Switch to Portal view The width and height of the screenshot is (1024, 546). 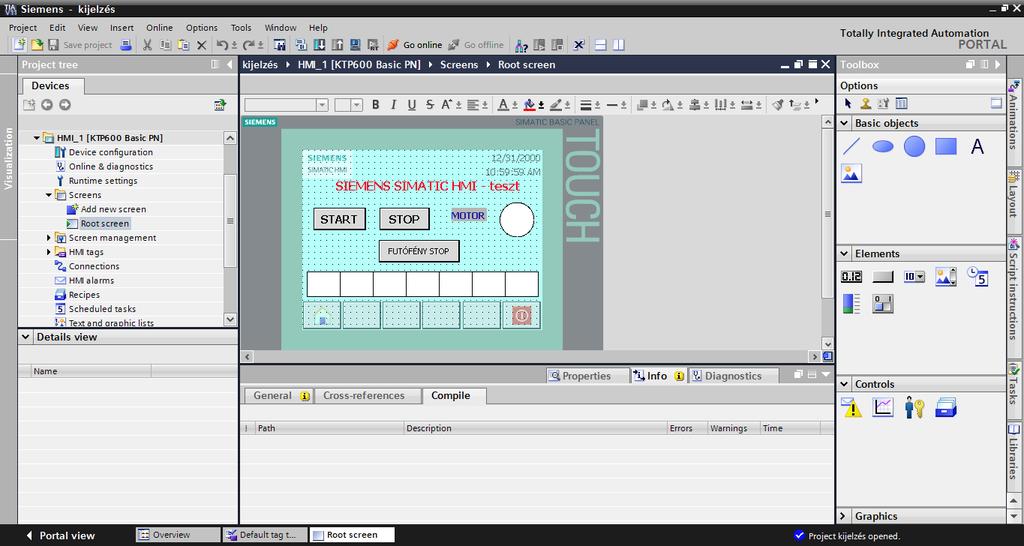click(x=60, y=536)
